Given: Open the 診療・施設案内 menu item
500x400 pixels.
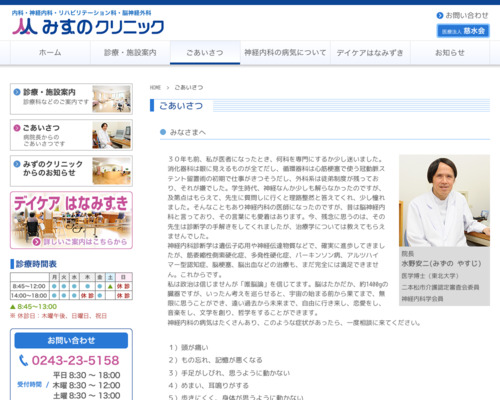Looking at the screenshot, I should pos(130,53).
